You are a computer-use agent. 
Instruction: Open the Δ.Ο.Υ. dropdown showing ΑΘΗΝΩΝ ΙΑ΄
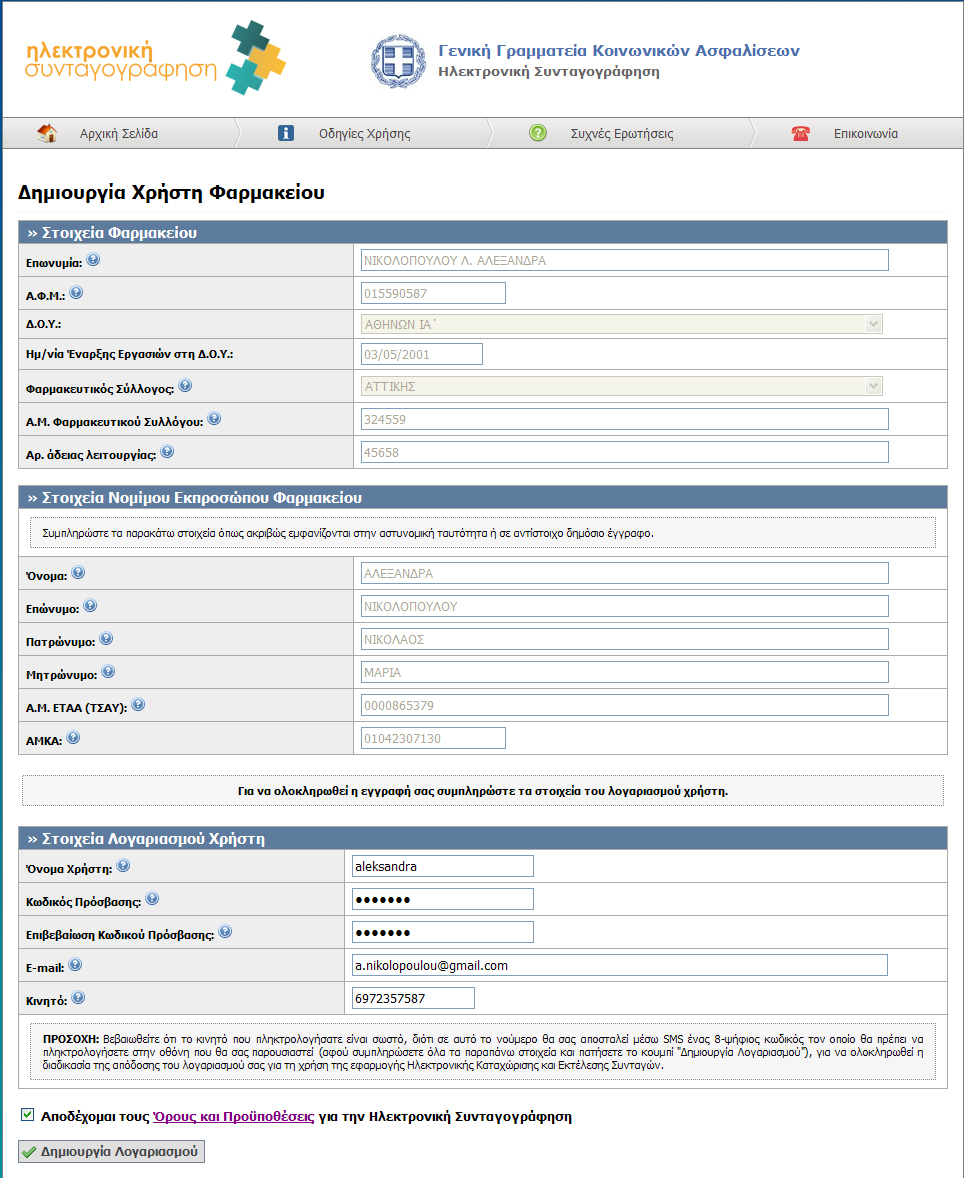point(621,325)
